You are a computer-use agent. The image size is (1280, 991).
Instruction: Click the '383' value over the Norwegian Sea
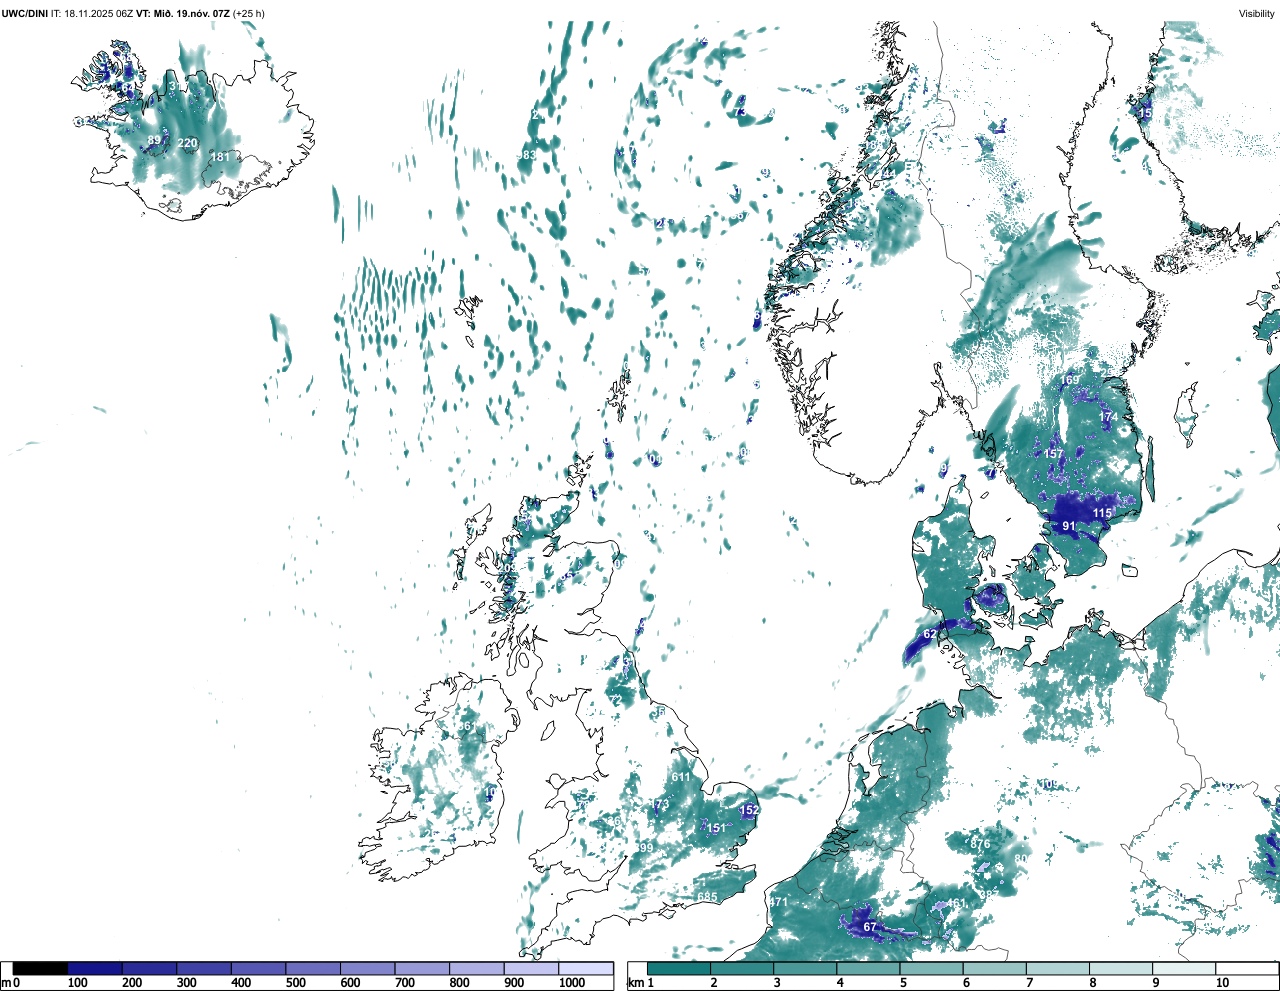527,156
